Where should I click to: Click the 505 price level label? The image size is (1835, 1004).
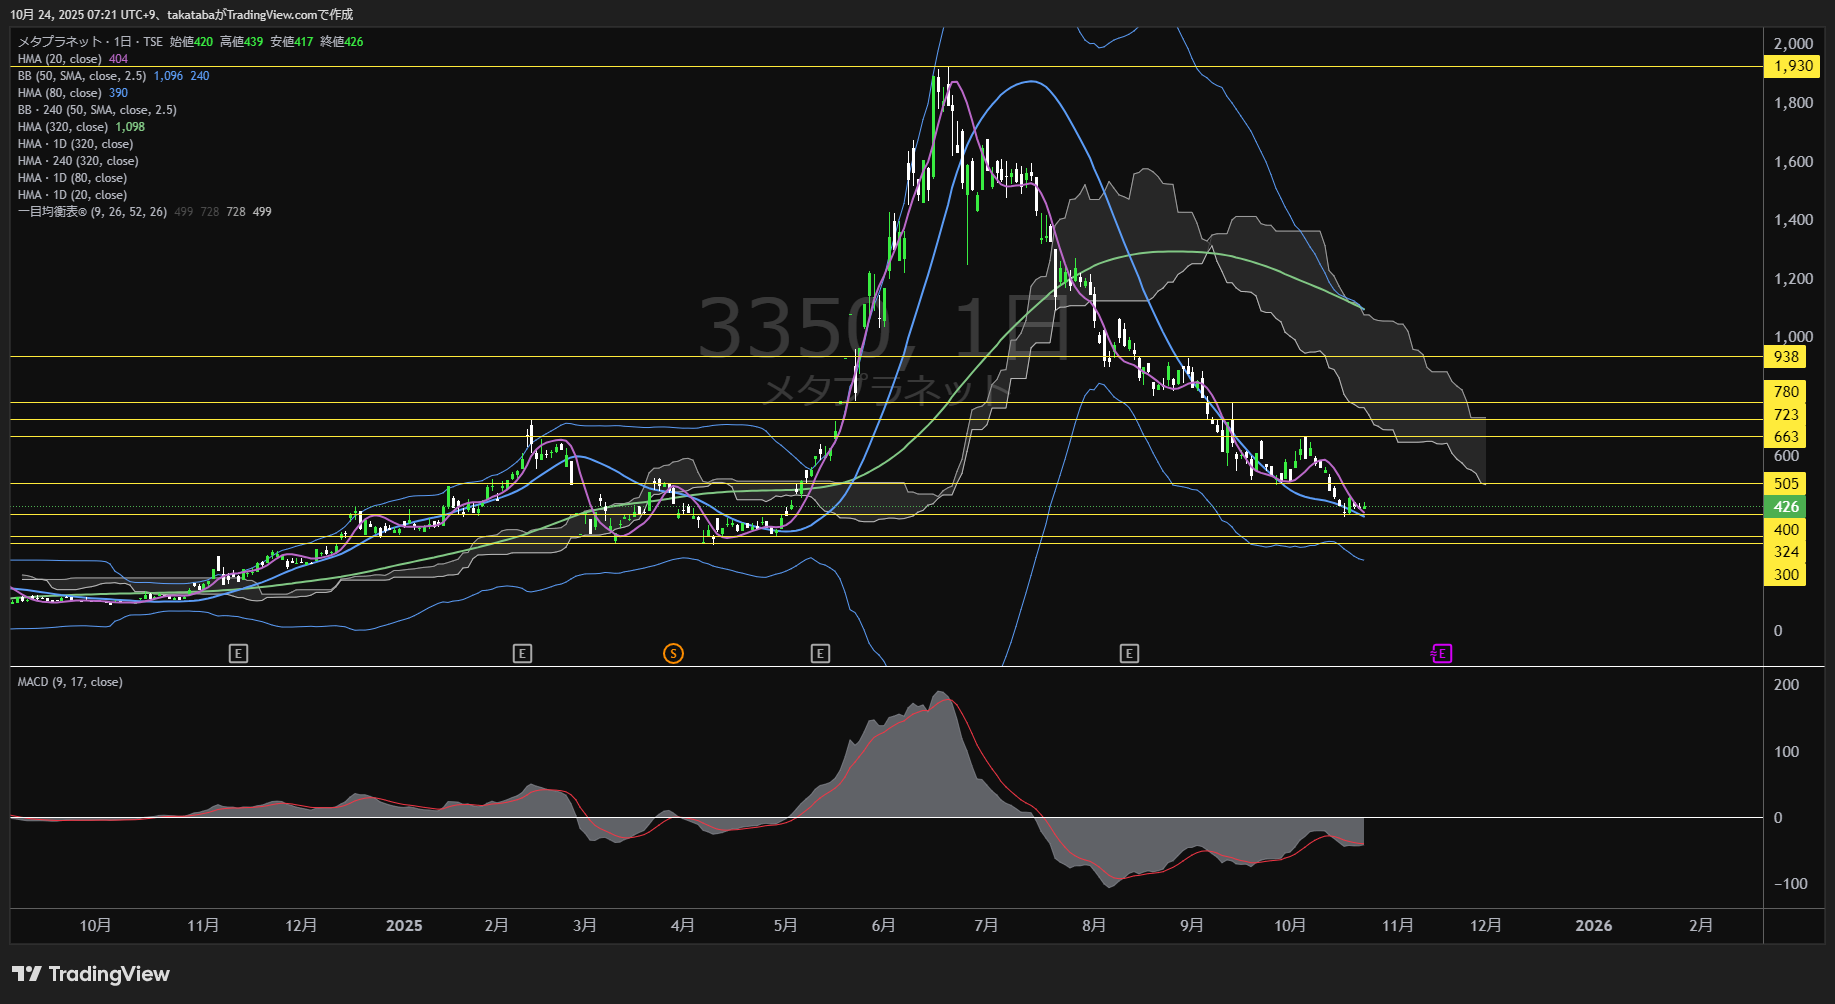[1785, 484]
